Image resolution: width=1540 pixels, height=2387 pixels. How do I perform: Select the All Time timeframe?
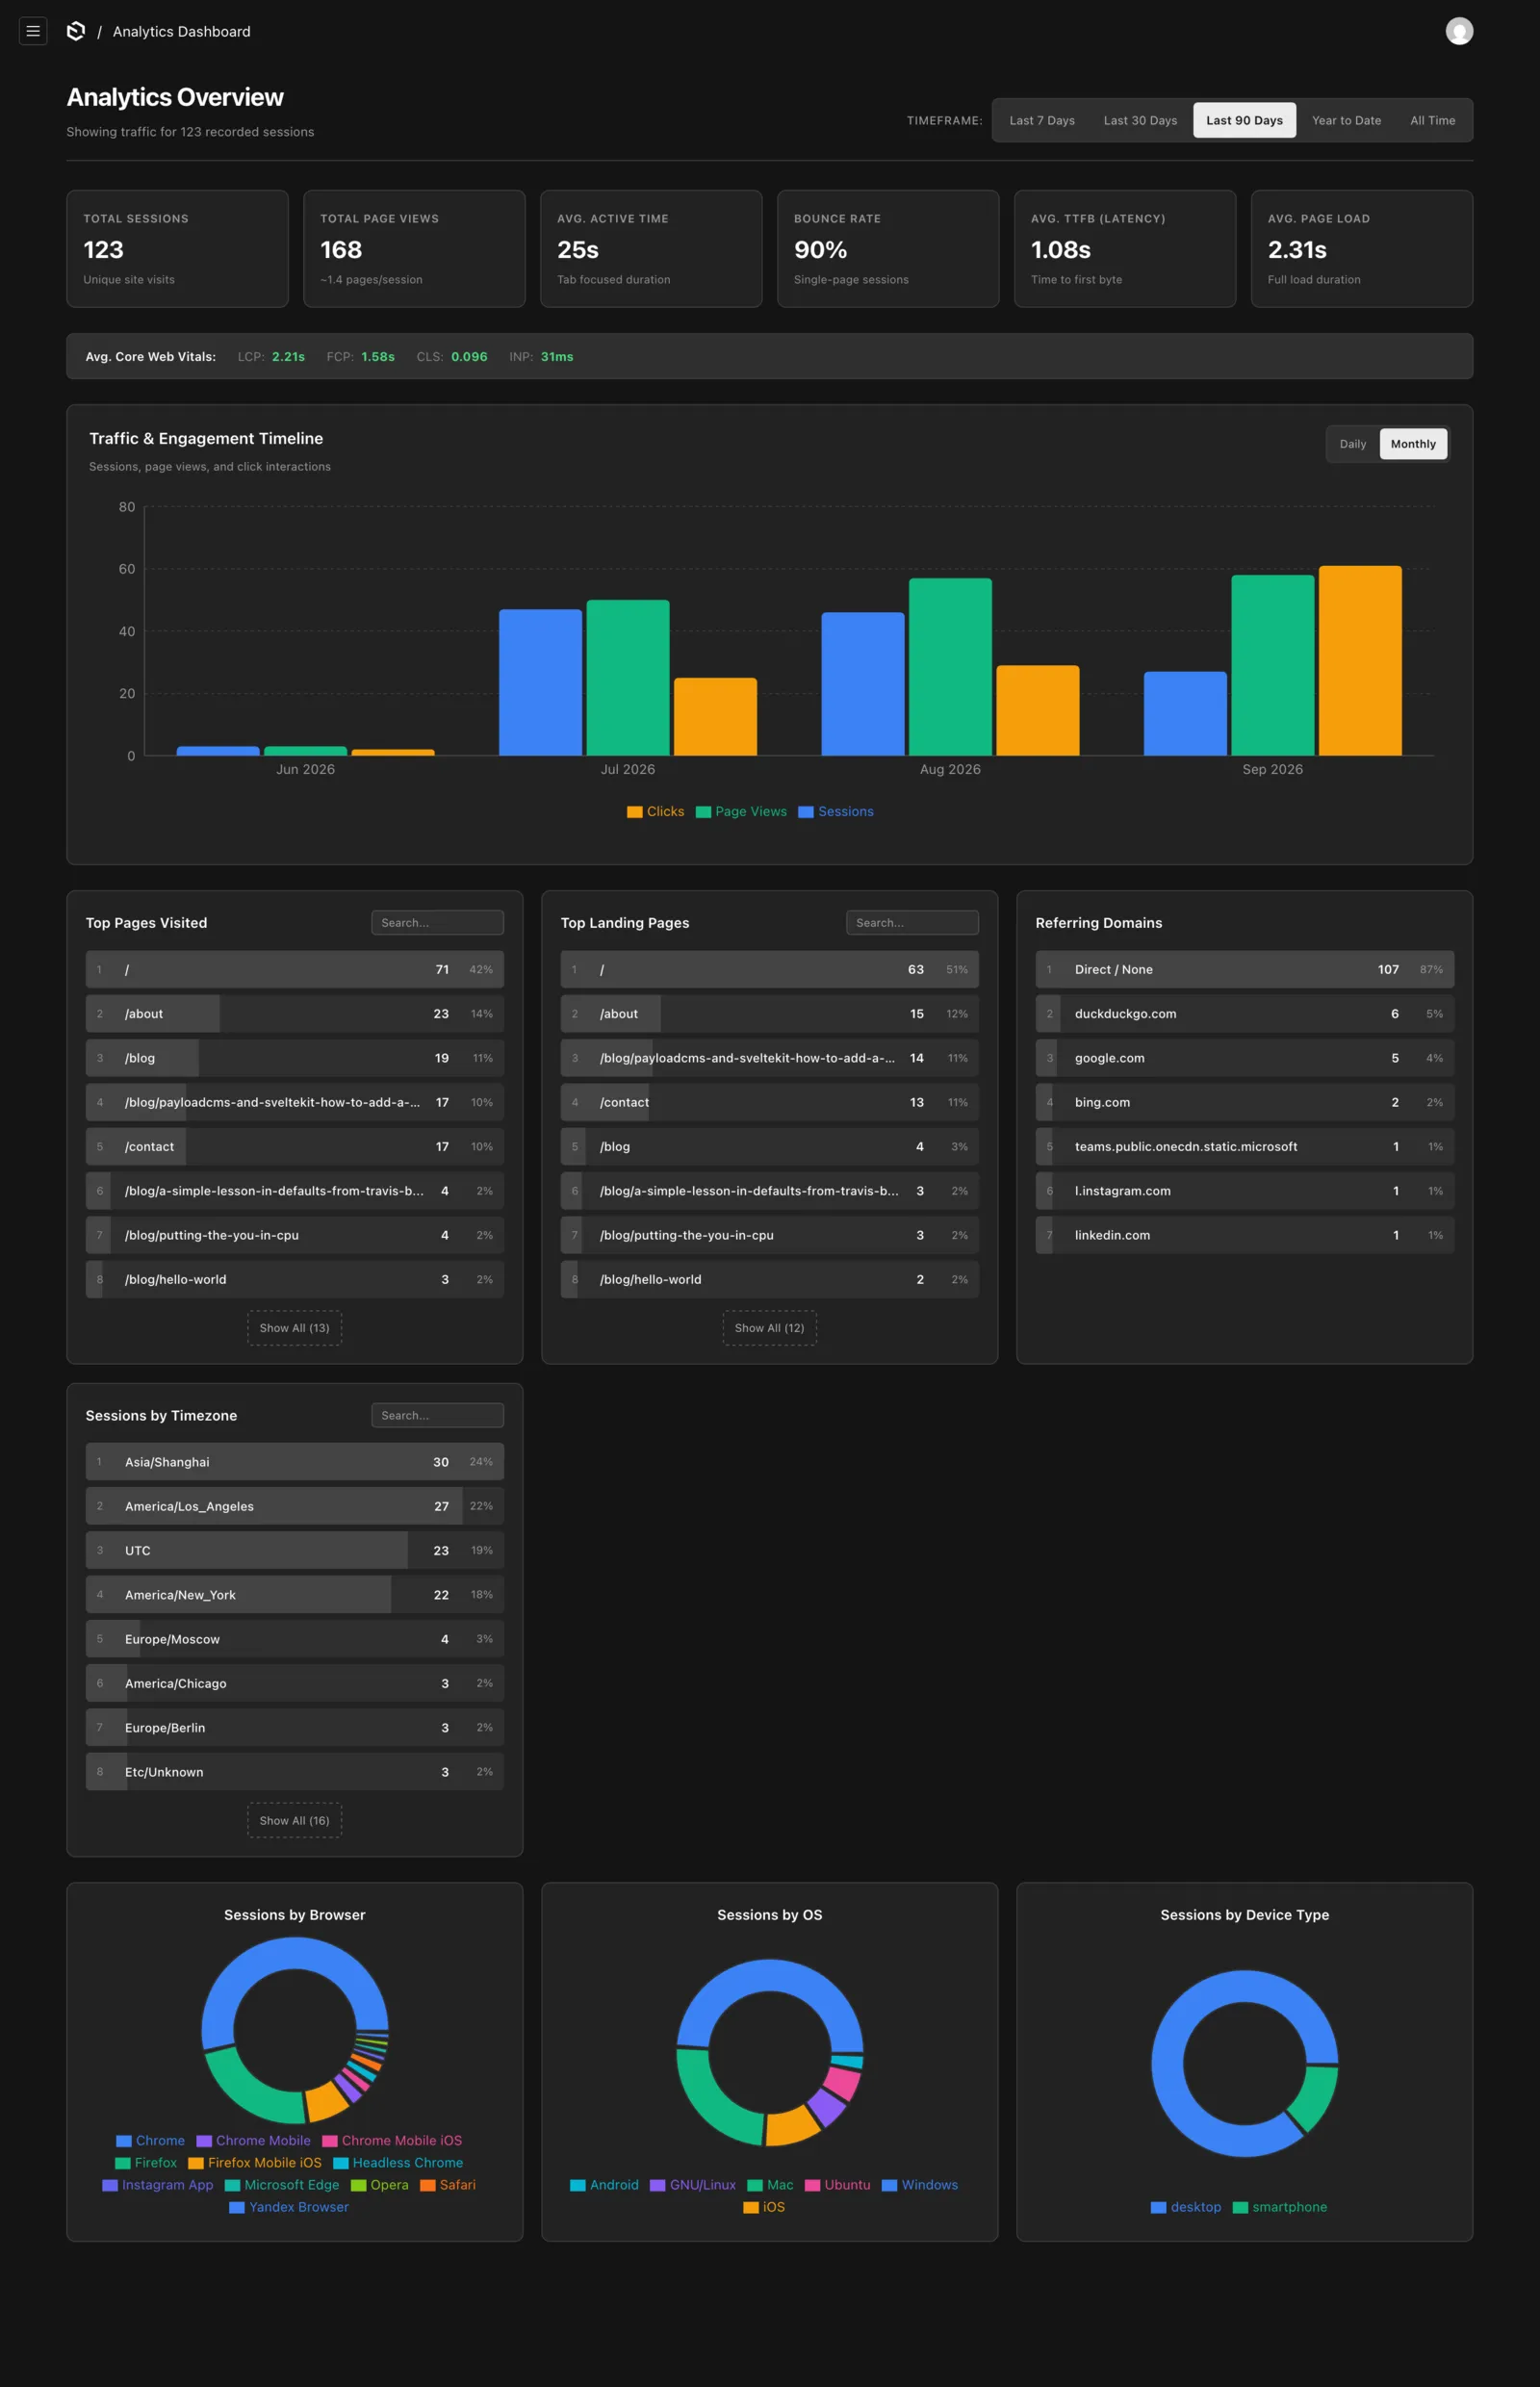(1432, 120)
